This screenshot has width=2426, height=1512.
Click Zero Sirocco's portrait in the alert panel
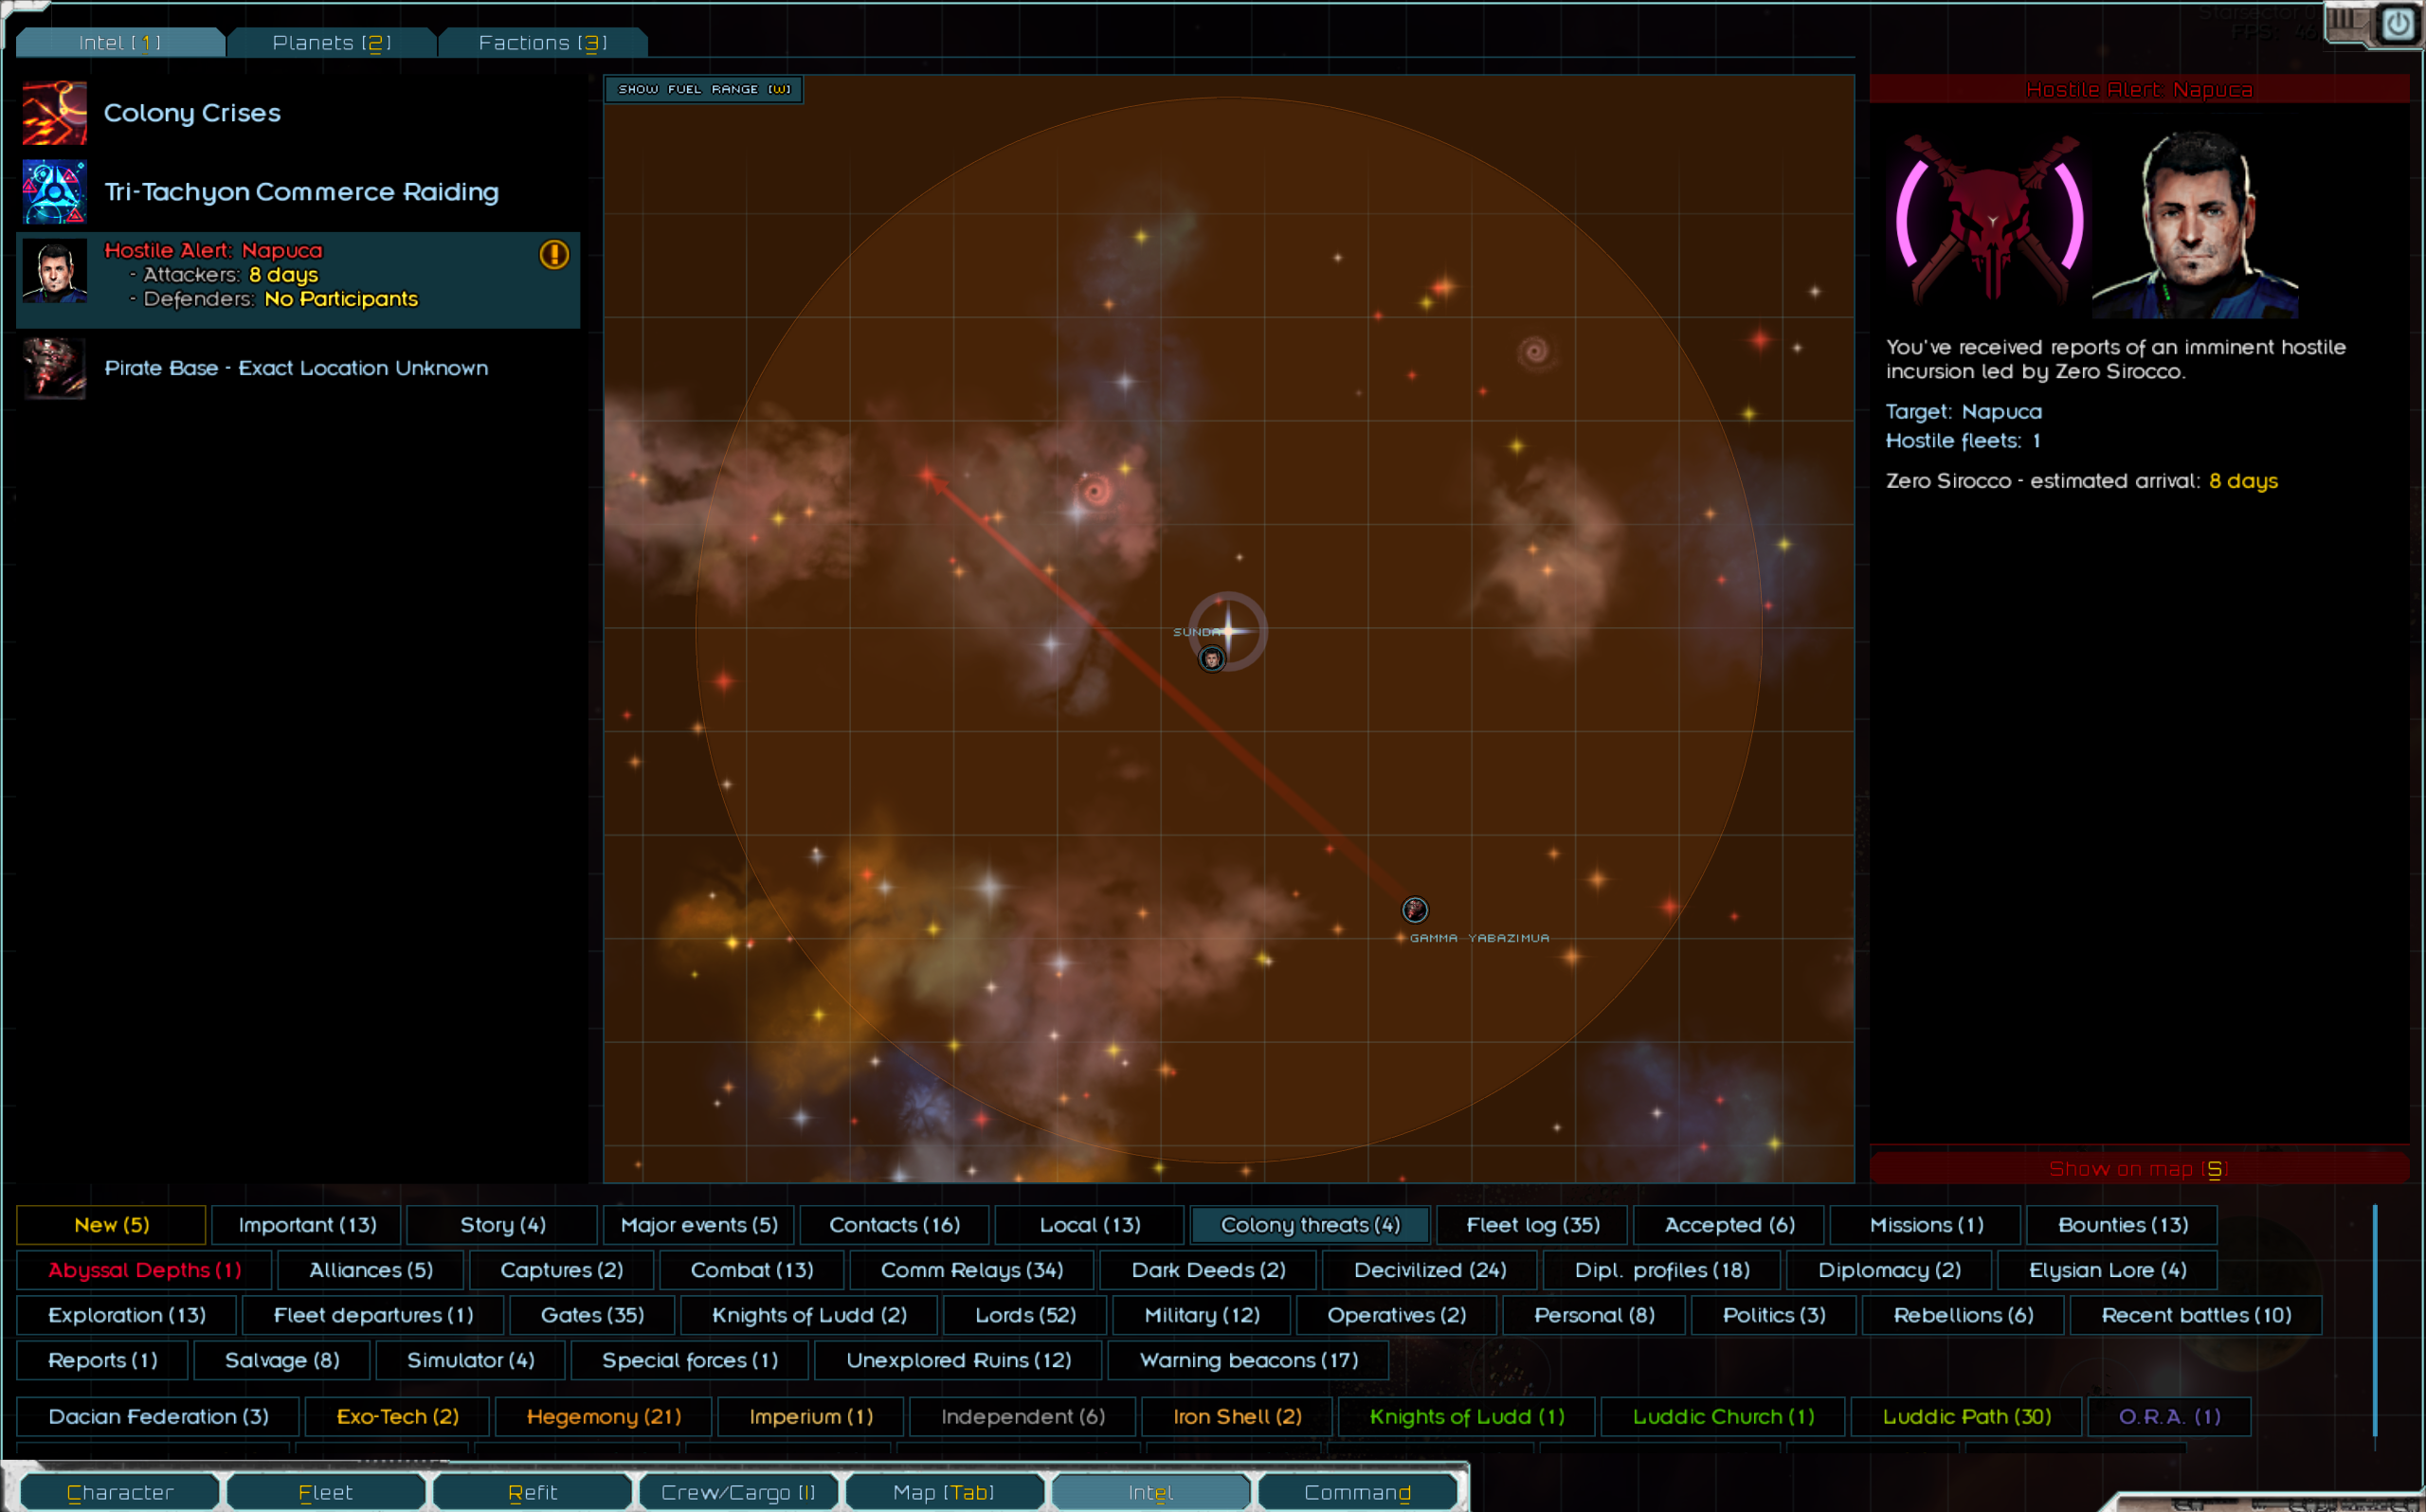coord(2195,226)
